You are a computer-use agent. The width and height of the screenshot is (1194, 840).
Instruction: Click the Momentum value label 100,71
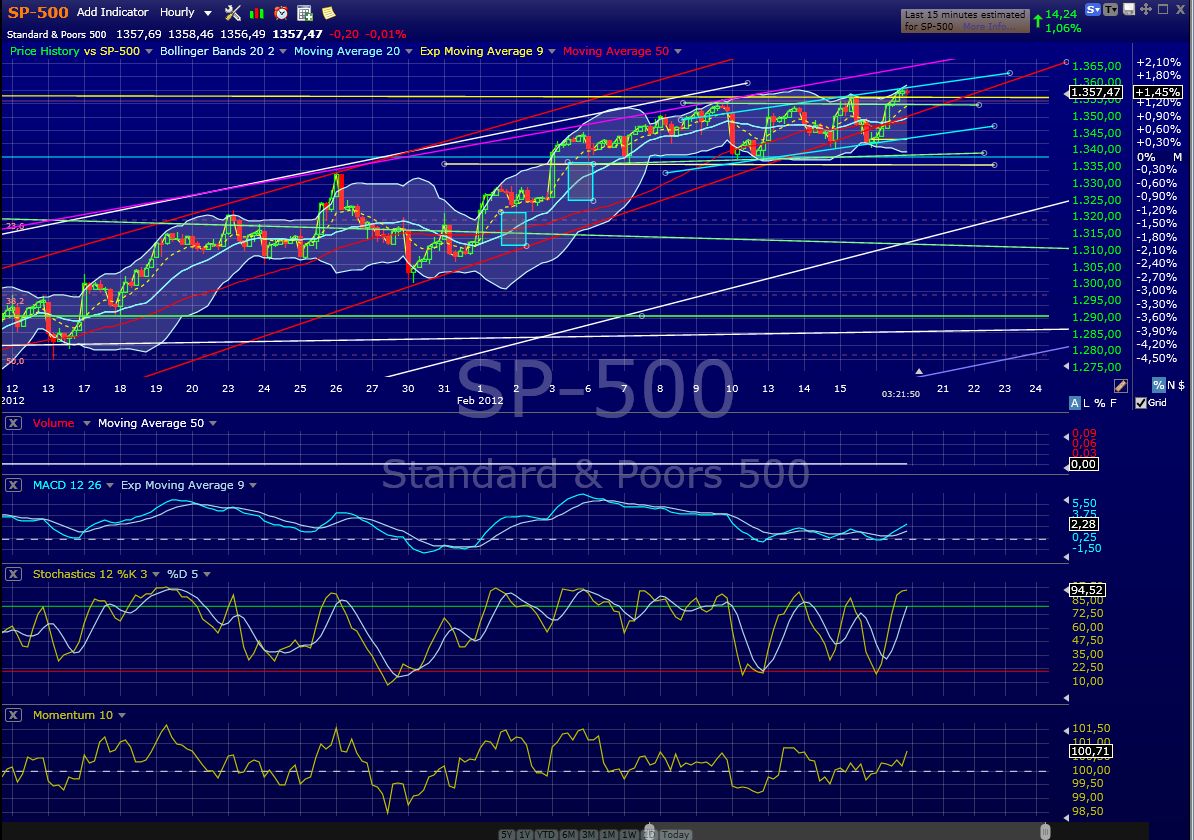click(x=1091, y=752)
